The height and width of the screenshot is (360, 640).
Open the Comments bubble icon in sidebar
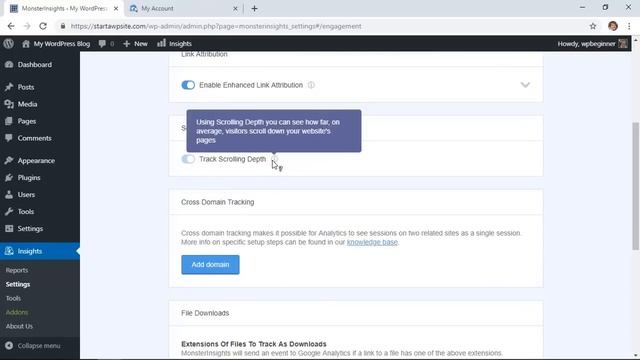9,138
